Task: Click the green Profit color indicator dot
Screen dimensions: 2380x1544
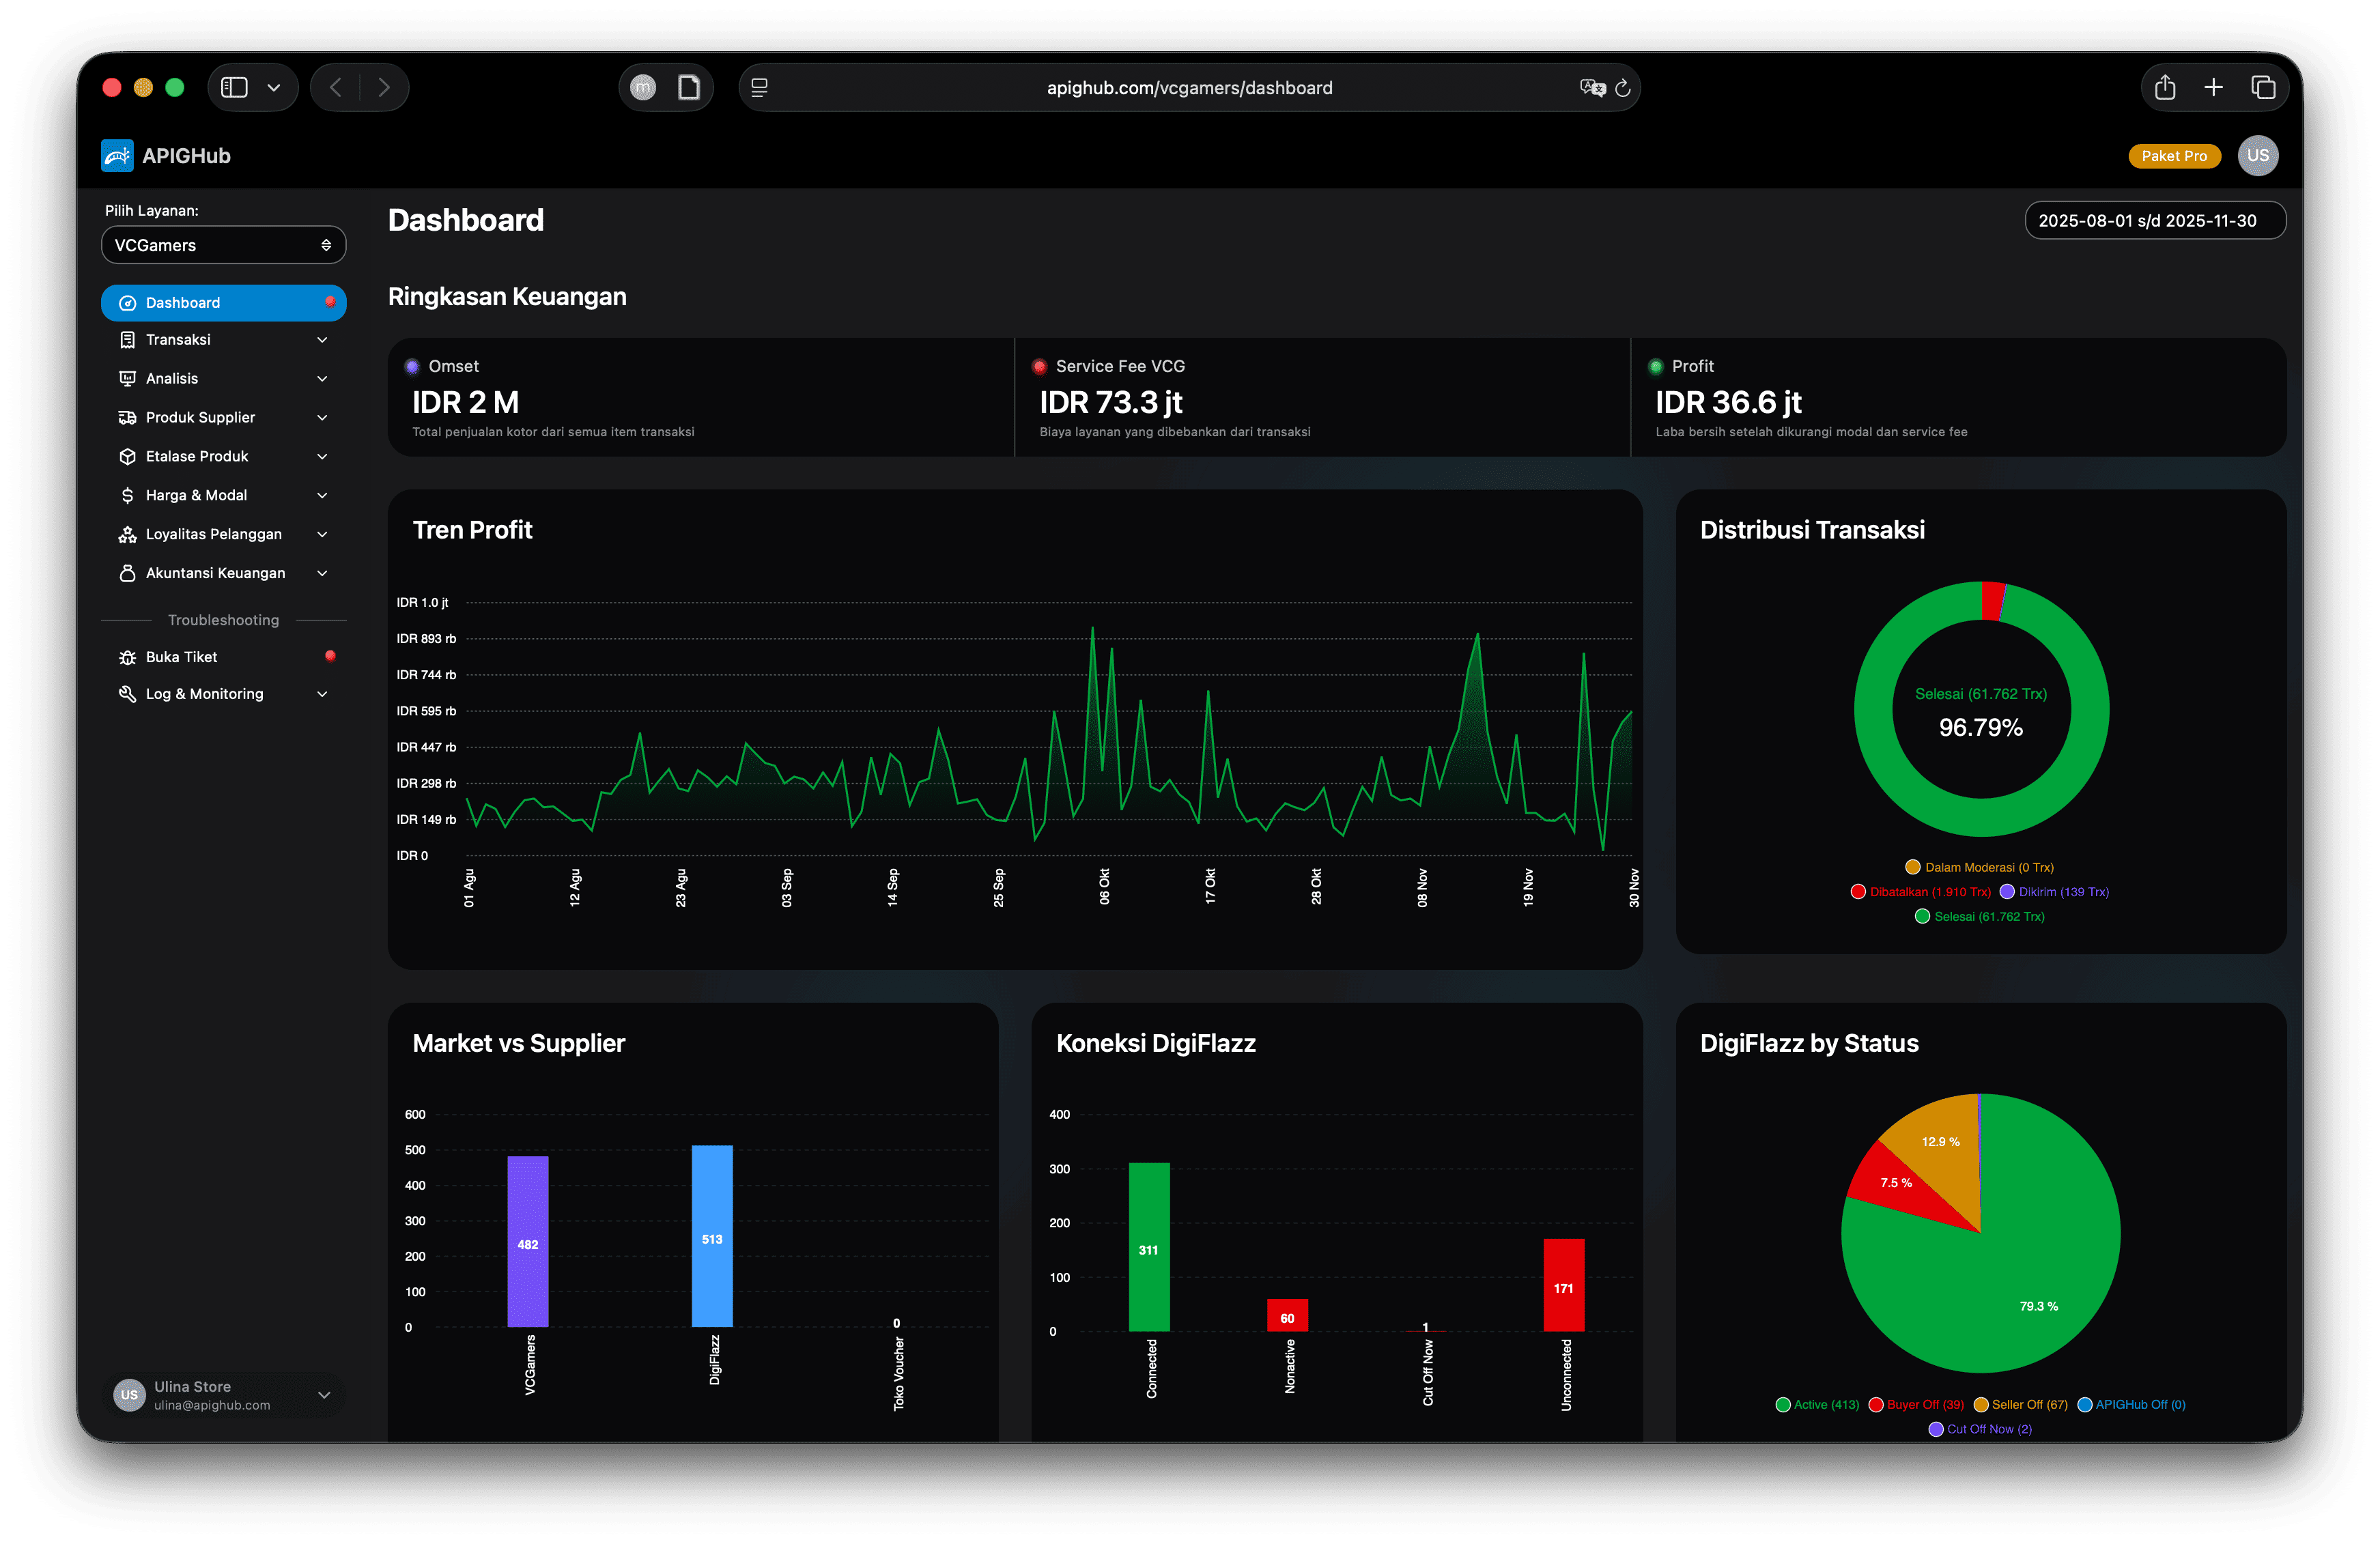Action: [1657, 366]
